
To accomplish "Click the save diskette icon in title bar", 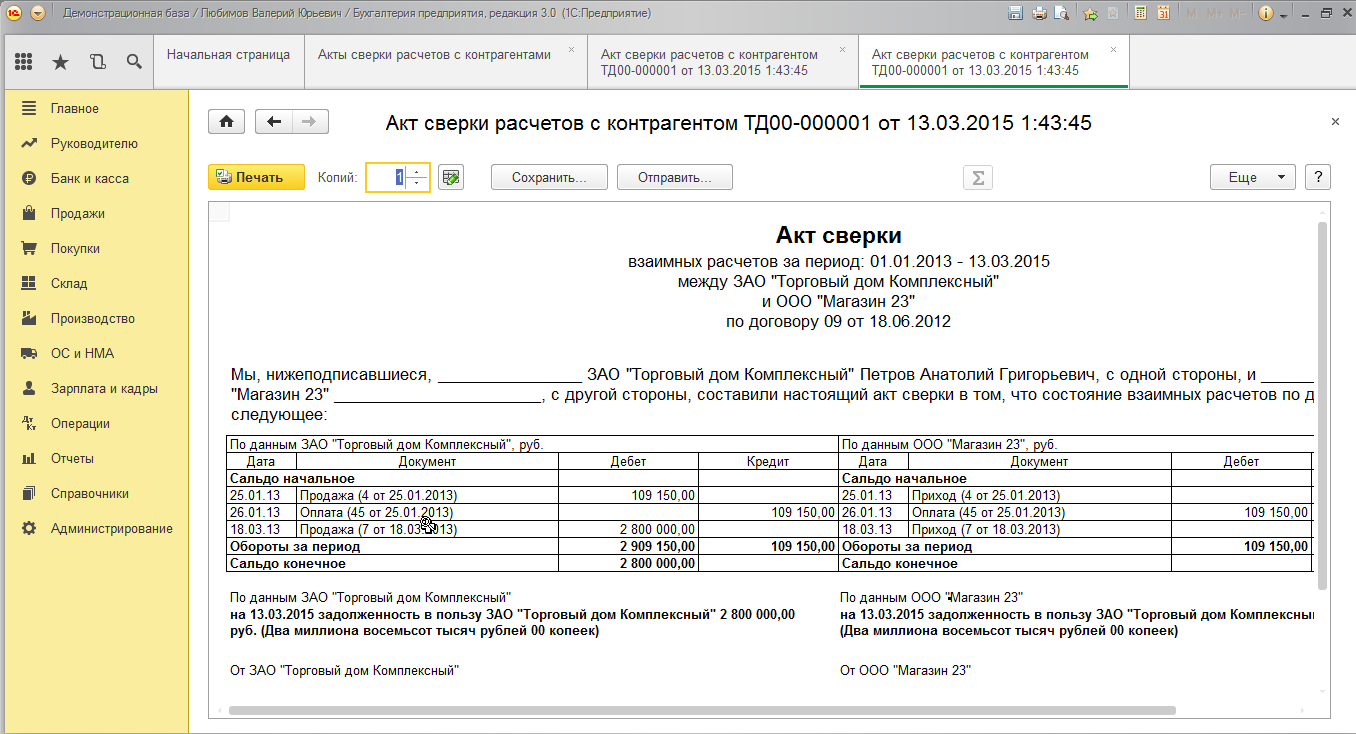I will tap(1016, 14).
